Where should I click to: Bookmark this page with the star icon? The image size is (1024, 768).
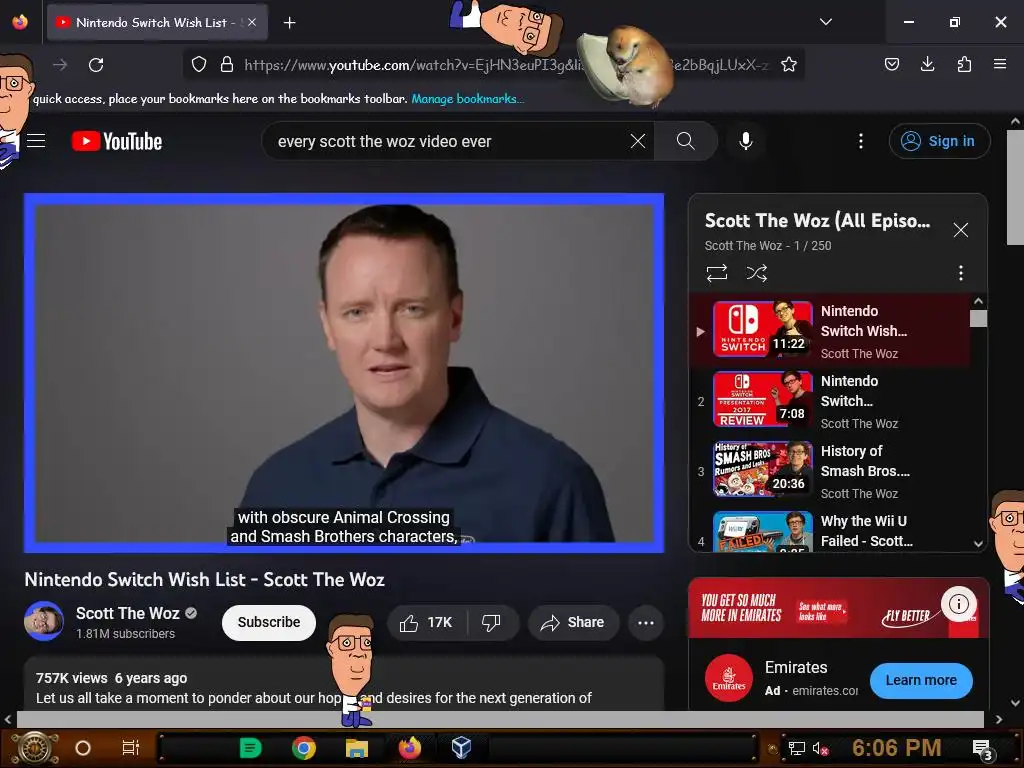click(789, 64)
